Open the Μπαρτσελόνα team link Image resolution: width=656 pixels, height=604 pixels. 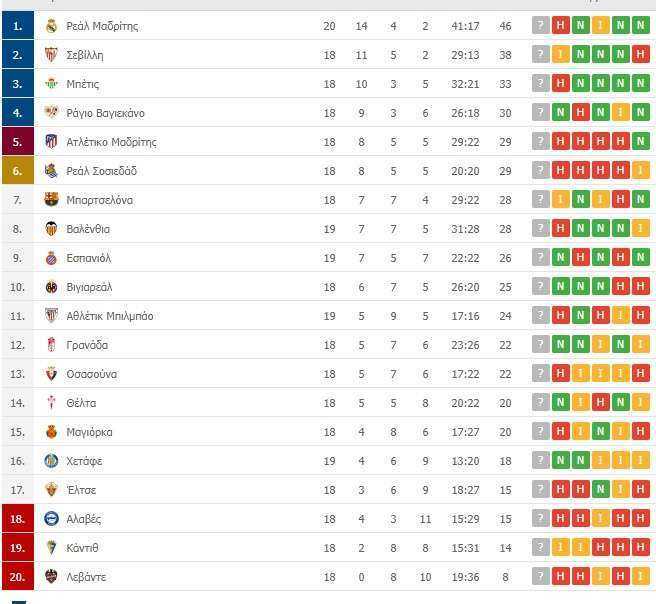click(100, 200)
